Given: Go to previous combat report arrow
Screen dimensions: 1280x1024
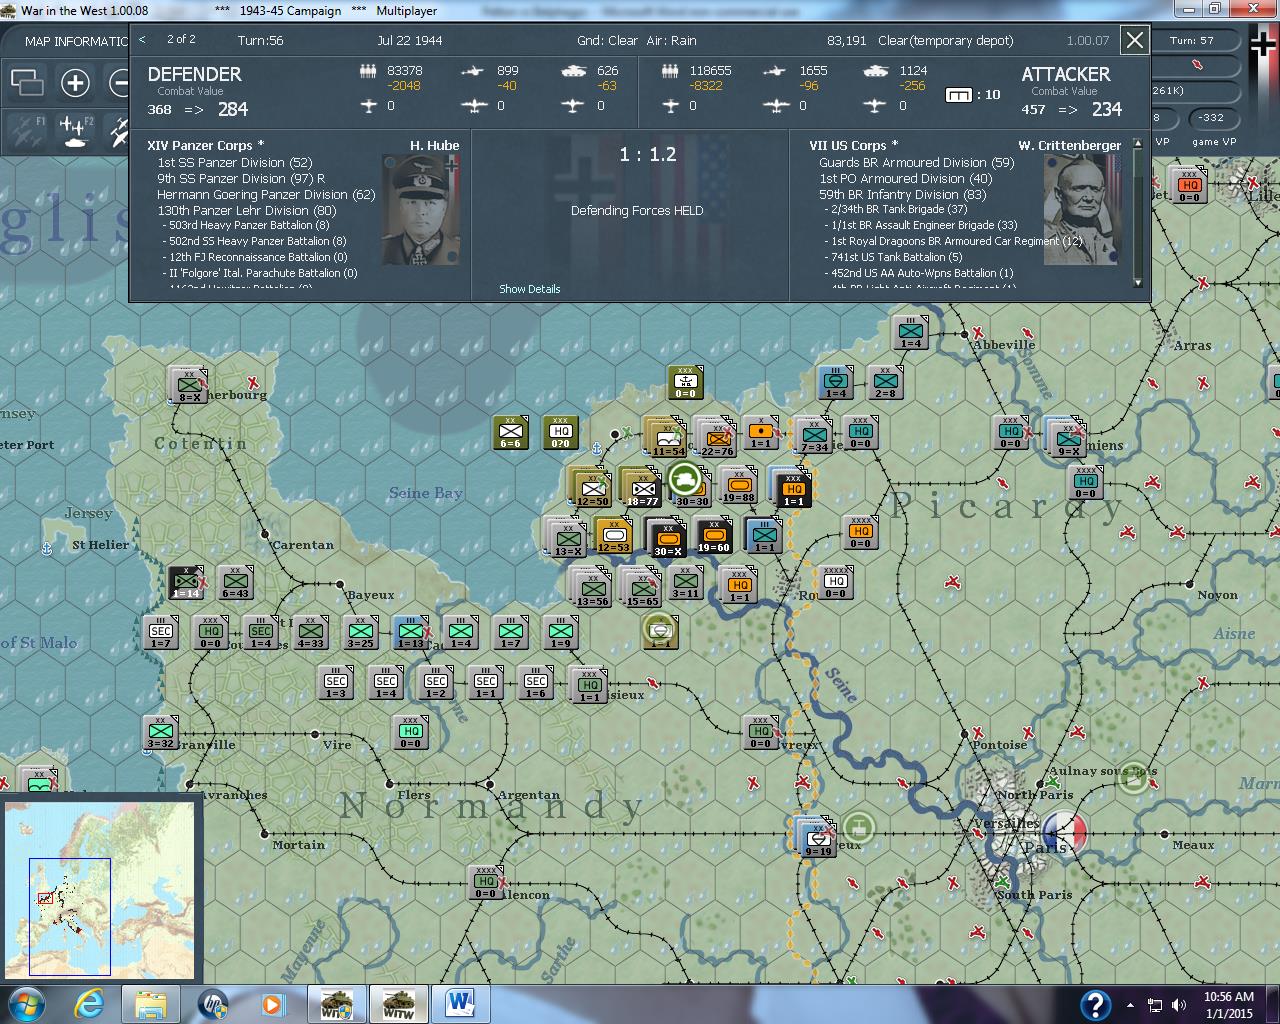Looking at the screenshot, I should (x=143, y=40).
